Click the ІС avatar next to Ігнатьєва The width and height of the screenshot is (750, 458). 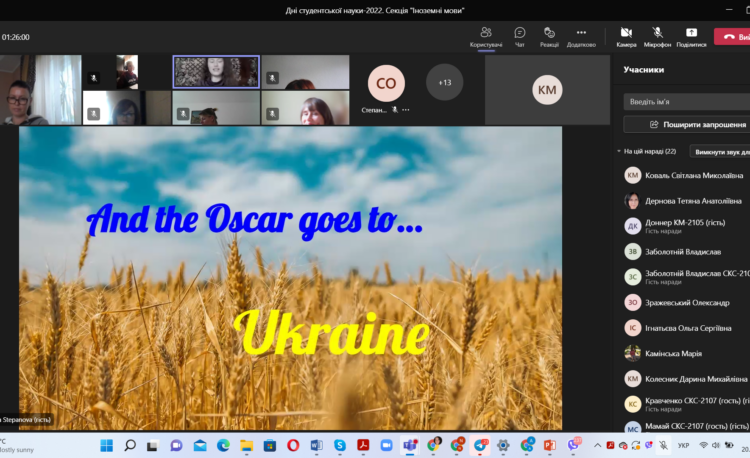tap(632, 328)
